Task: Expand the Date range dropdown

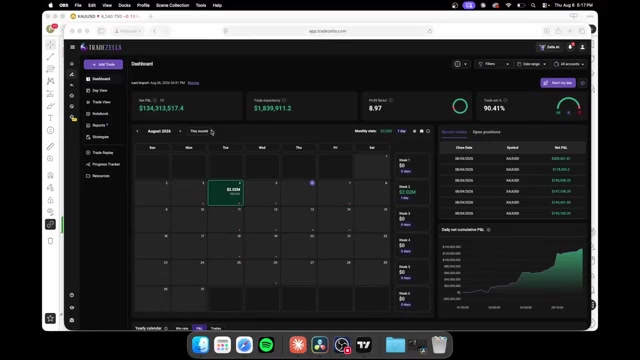Action: (x=531, y=64)
